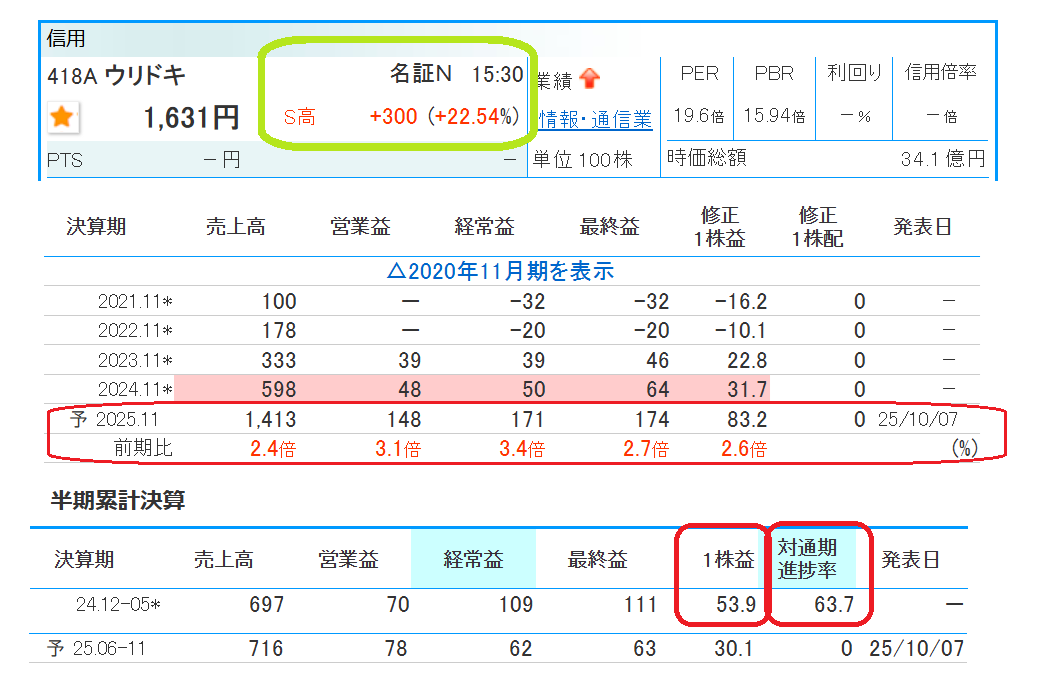Viewport: 1045px width, 693px height.
Task: Click the 半期累計決算 section heading
Action: tap(118, 501)
